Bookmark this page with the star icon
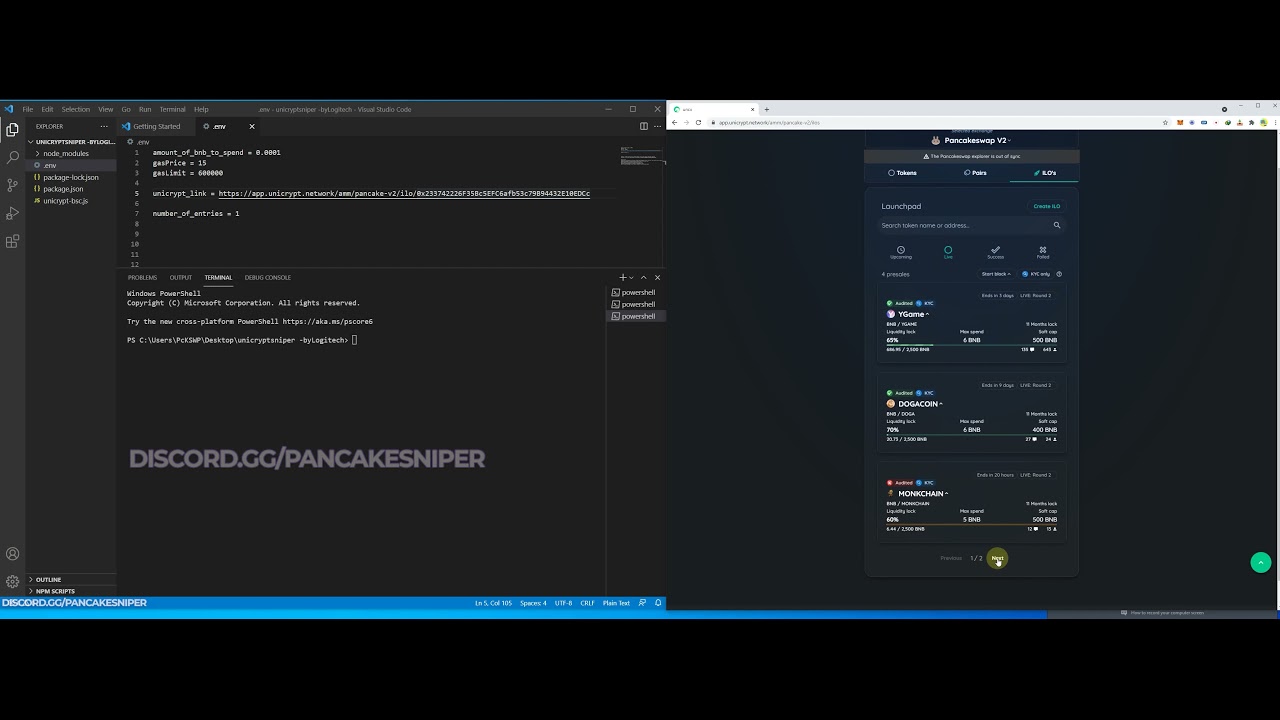 click(1166, 122)
